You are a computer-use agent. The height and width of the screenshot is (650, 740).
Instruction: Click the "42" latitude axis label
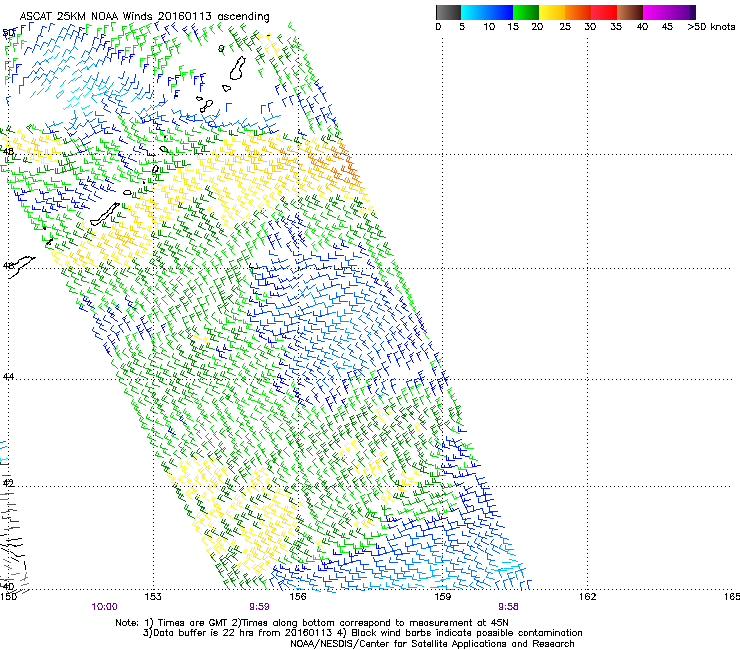tap(8, 483)
